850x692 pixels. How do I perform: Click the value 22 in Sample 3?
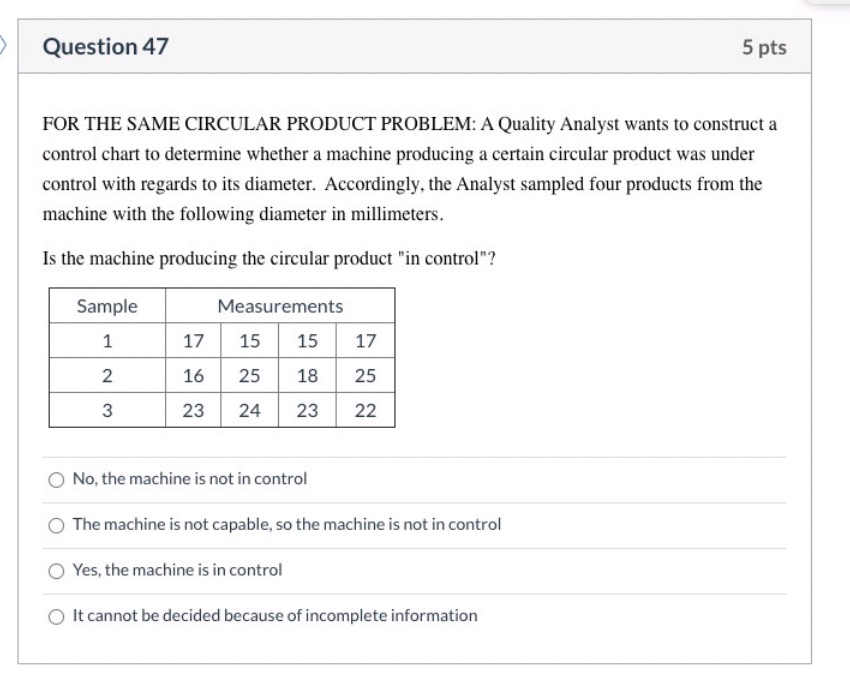click(367, 411)
